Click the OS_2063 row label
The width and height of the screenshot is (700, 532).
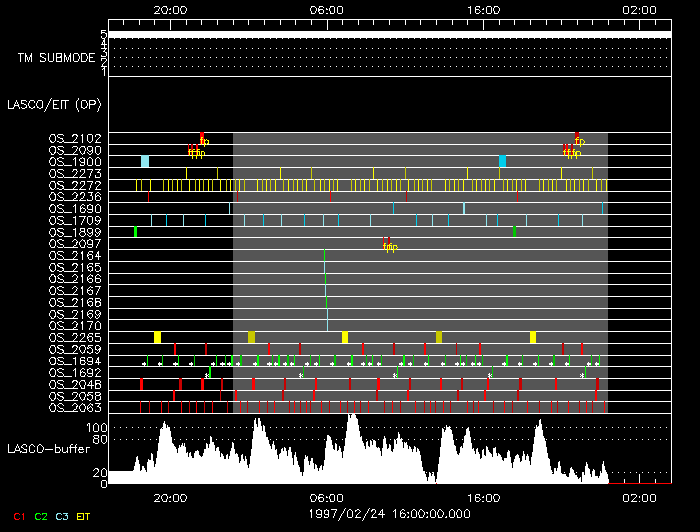pos(75,407)
